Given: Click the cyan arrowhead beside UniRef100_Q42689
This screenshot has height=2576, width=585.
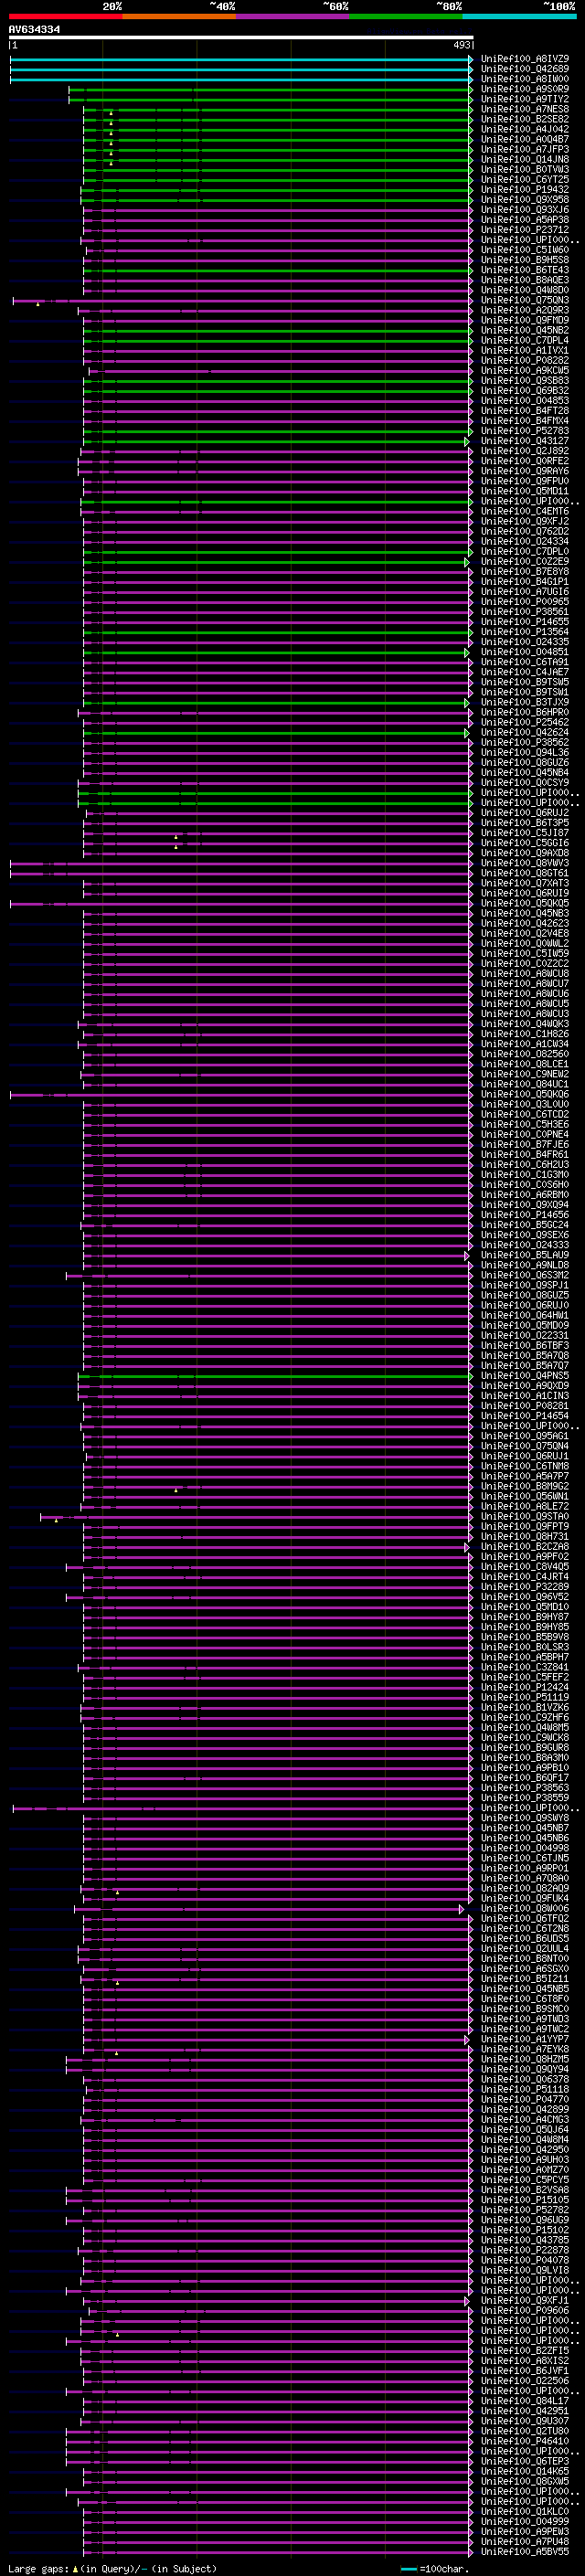Looking at the screenshot, I should point(471,70).
